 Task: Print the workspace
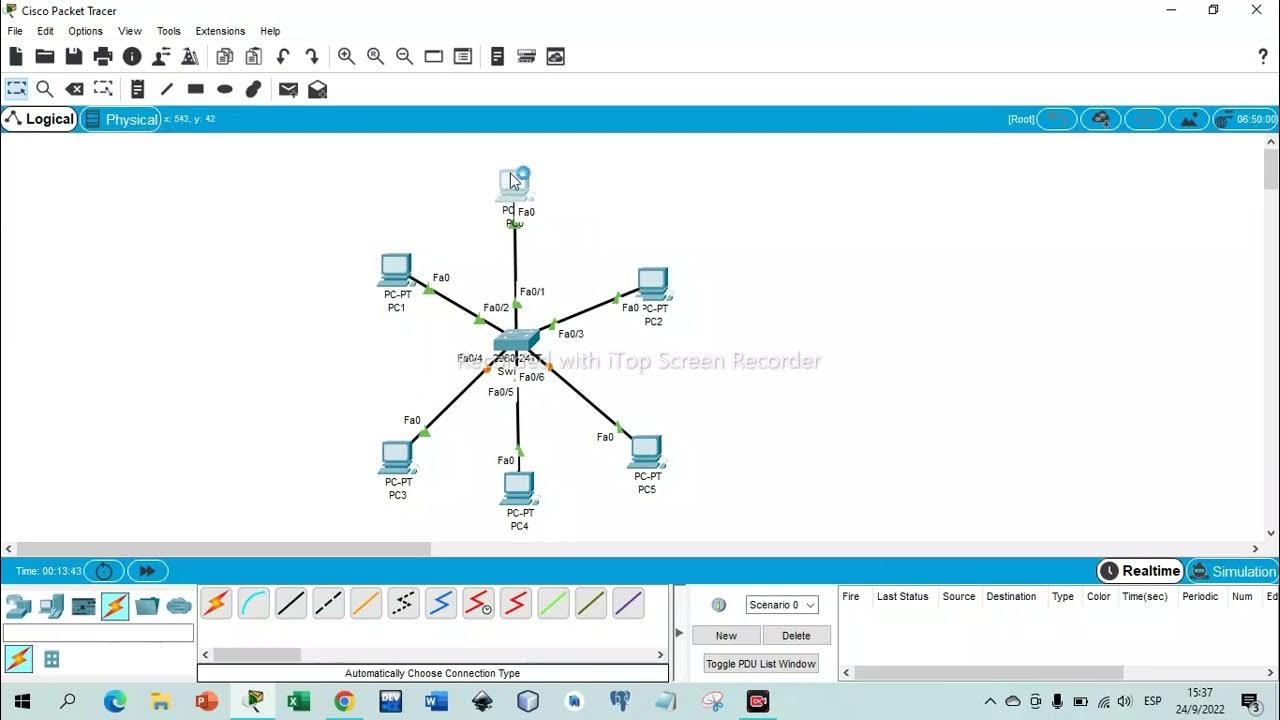click(x=103, y=57)
